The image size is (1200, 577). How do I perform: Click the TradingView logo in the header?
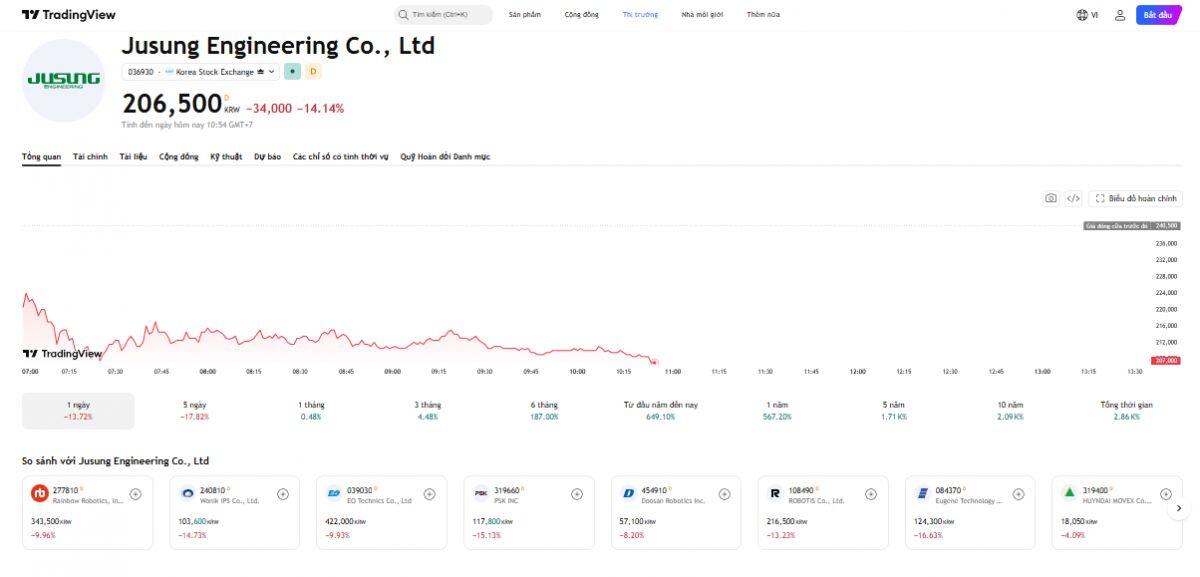point(69,15)
